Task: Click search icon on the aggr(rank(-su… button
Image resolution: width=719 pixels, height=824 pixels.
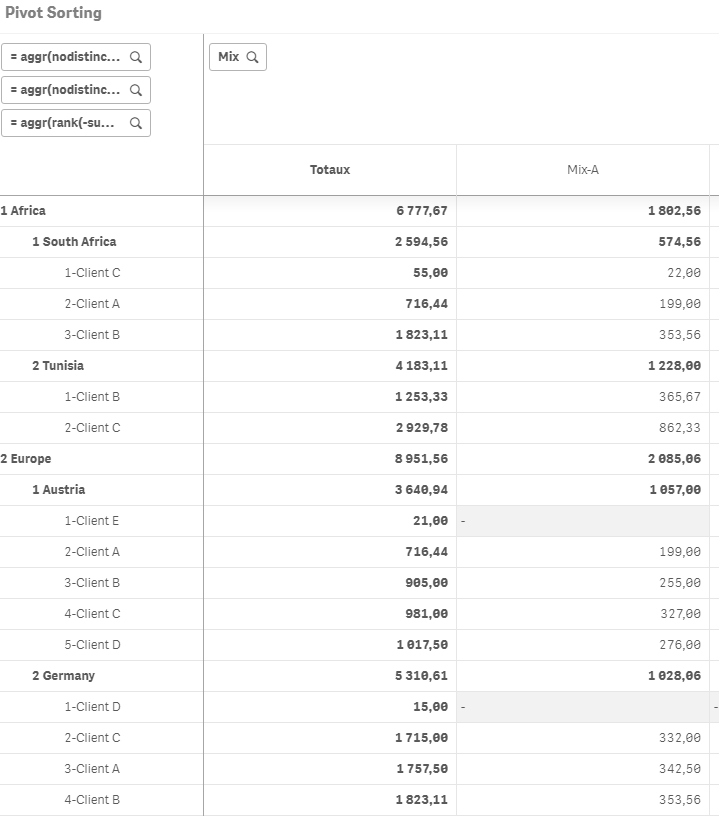Action: click(x=136, y=123)
